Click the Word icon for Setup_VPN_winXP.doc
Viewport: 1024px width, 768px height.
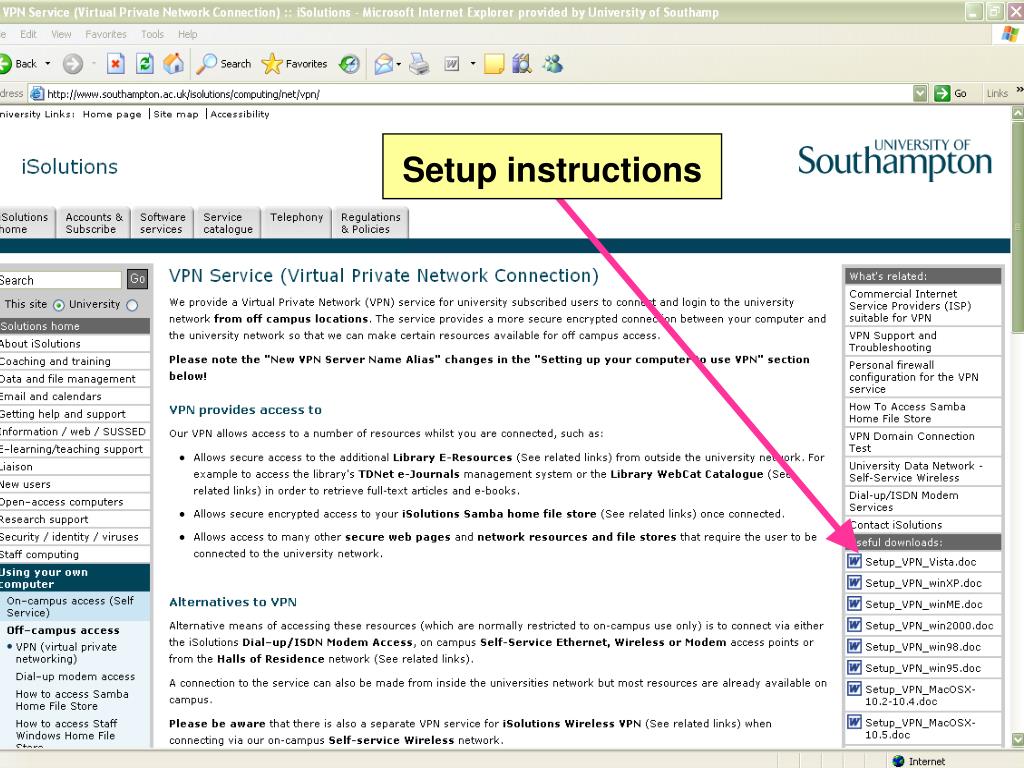854,583
